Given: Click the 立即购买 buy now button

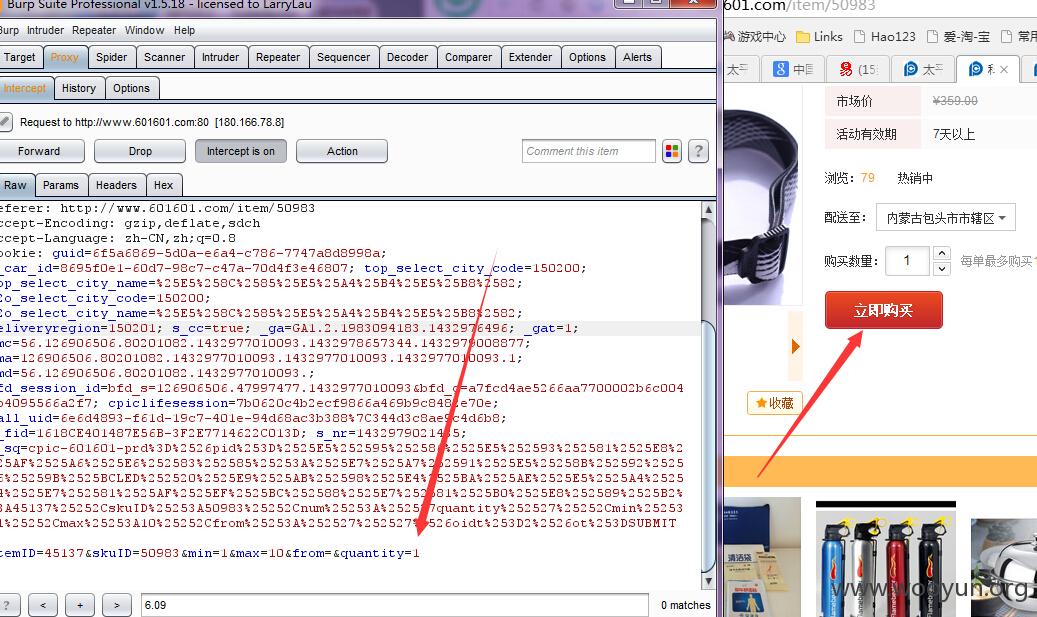Looking at the screenshot, I should [884, 310].
